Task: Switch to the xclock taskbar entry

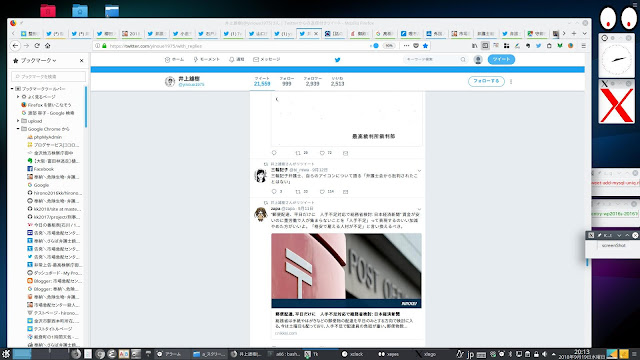Action: click(353, 354)
